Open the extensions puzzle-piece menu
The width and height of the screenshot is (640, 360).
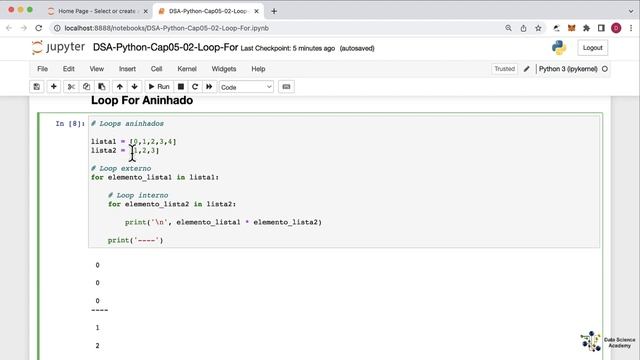(x=587, y=28)
